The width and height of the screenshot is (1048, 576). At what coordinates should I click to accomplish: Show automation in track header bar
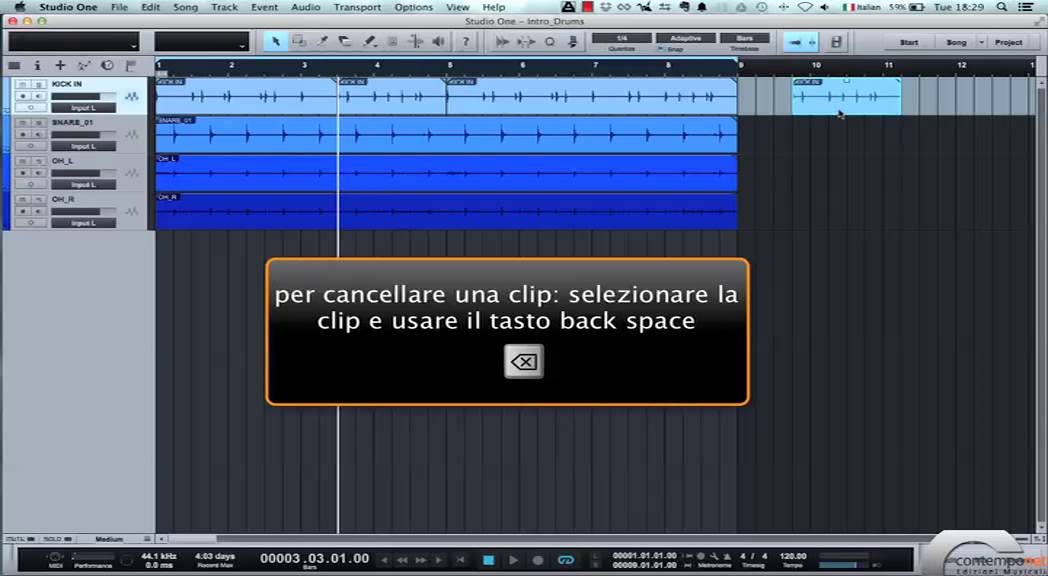84,65
